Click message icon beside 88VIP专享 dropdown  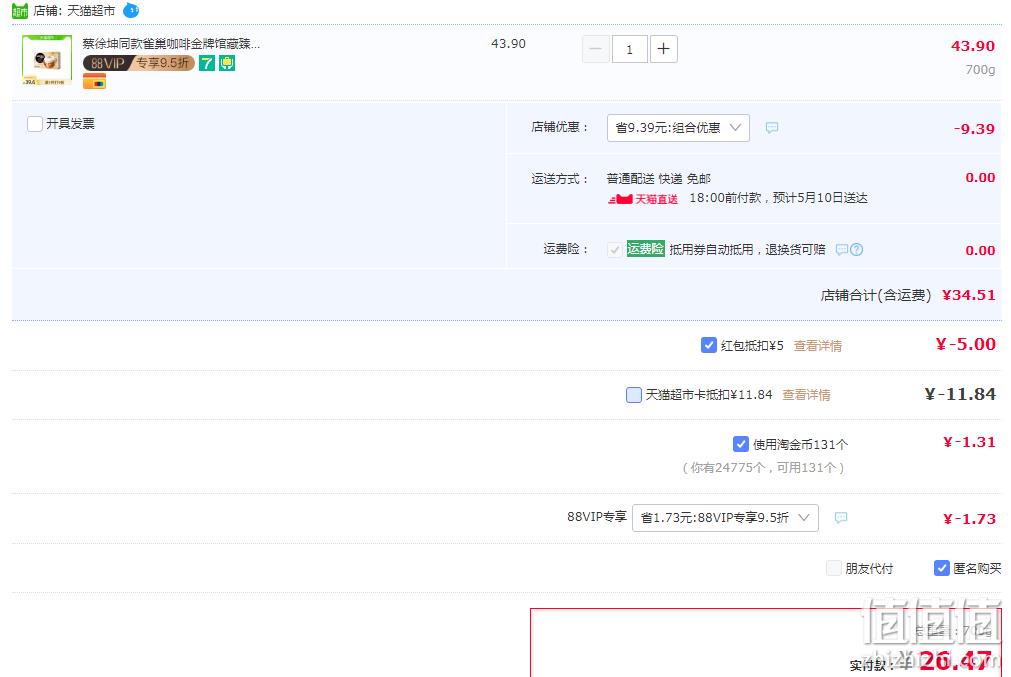841,518
